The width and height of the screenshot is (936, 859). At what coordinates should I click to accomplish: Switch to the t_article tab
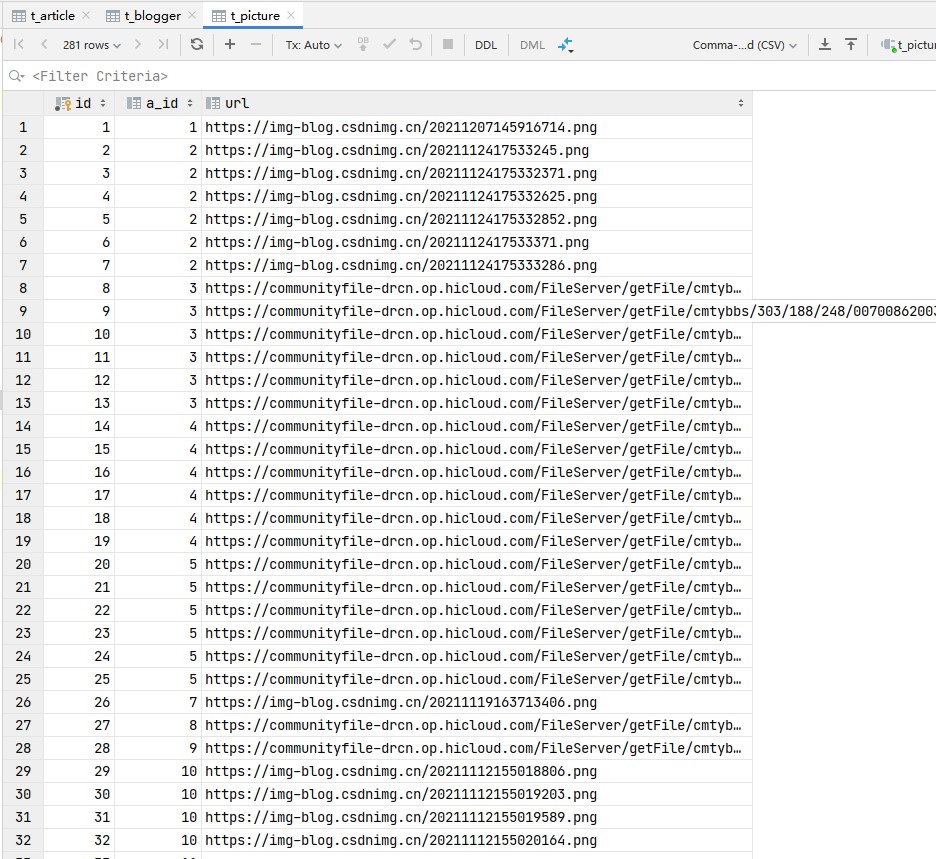click(x=52, y=16)
